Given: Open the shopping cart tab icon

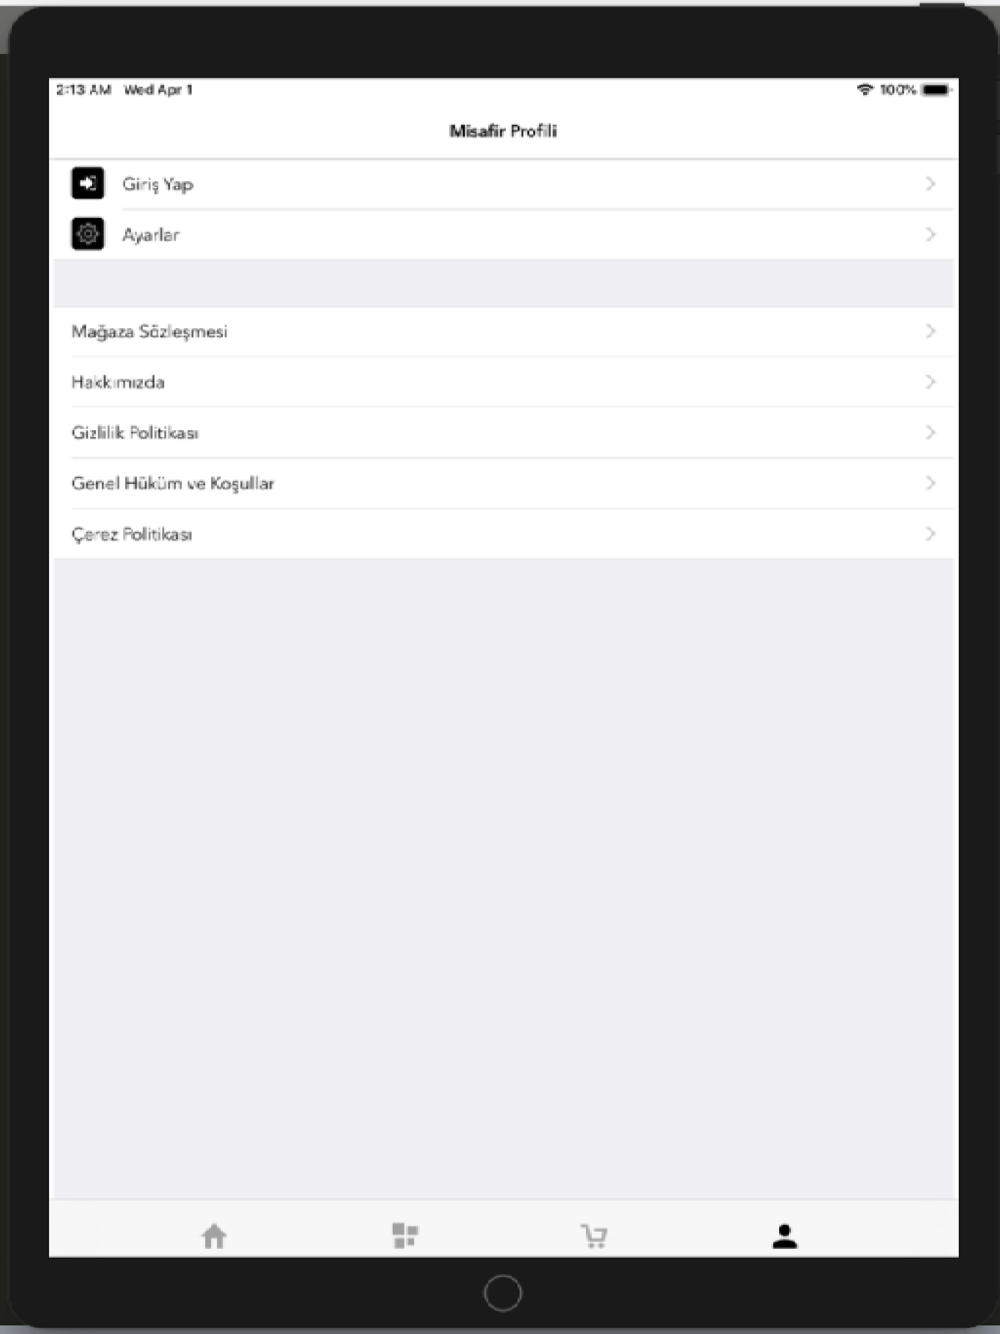Looking at the screenshot, I should pos(594,1237).
